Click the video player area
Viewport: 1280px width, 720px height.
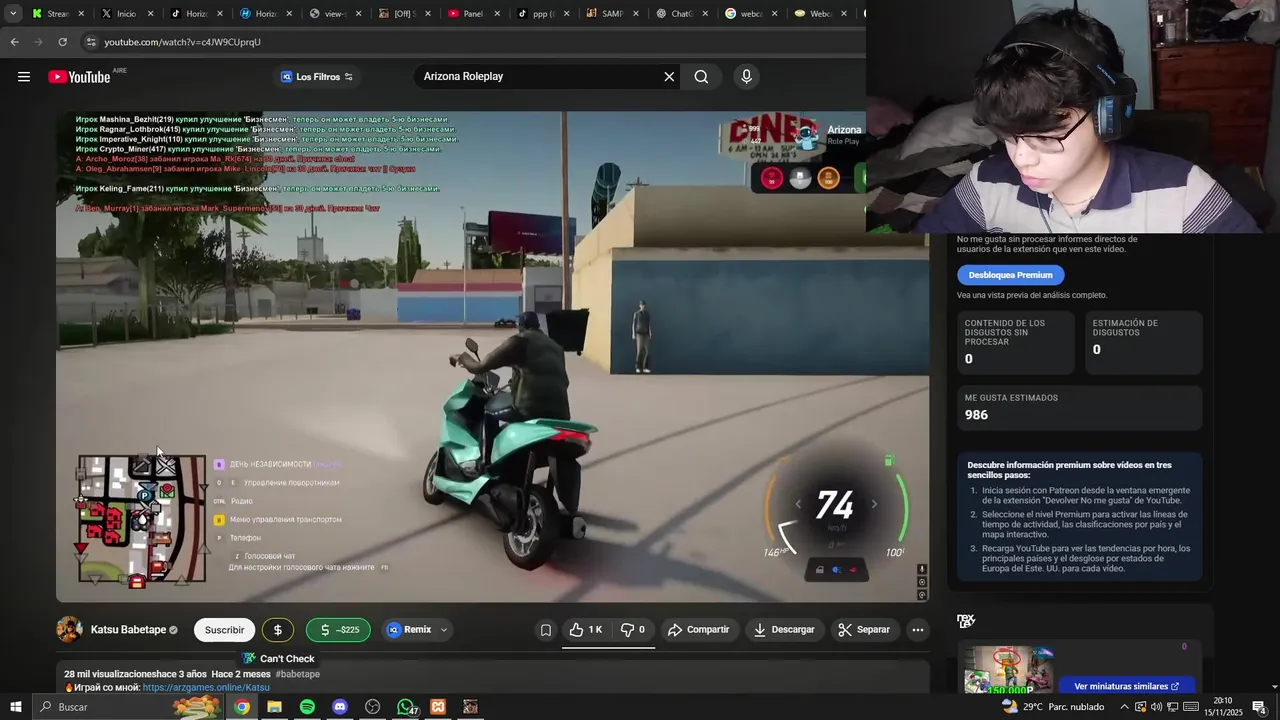click(x=492, y=356)
